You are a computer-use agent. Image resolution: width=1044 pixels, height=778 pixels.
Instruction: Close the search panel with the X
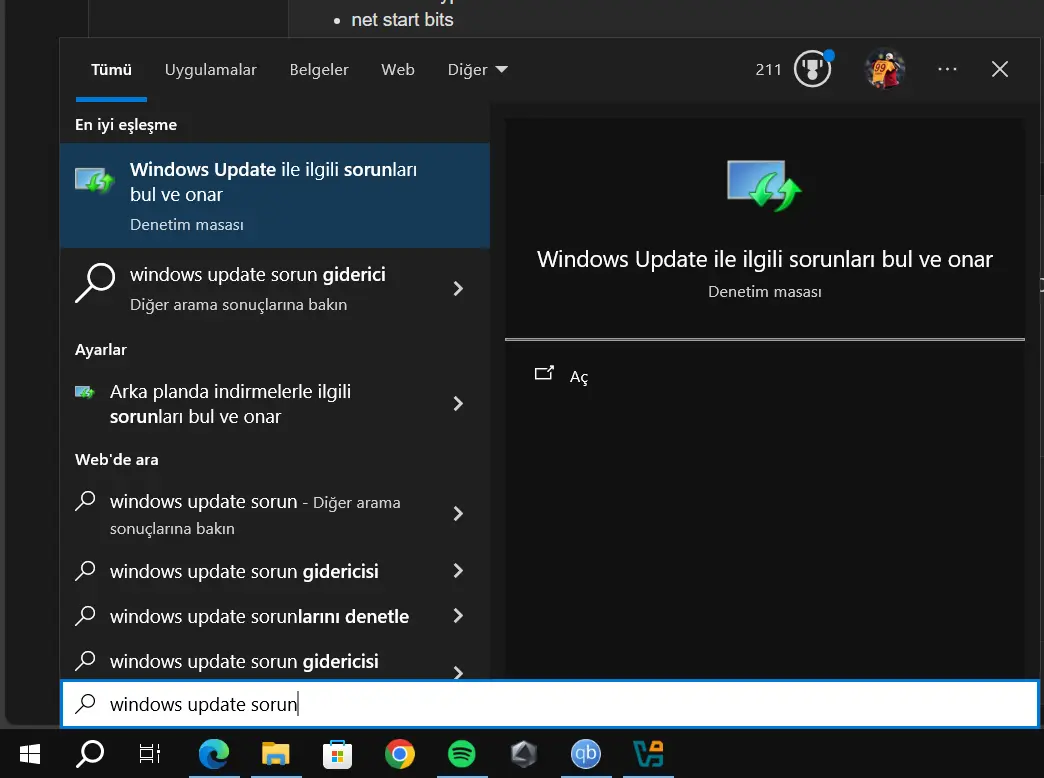[999, 69]
